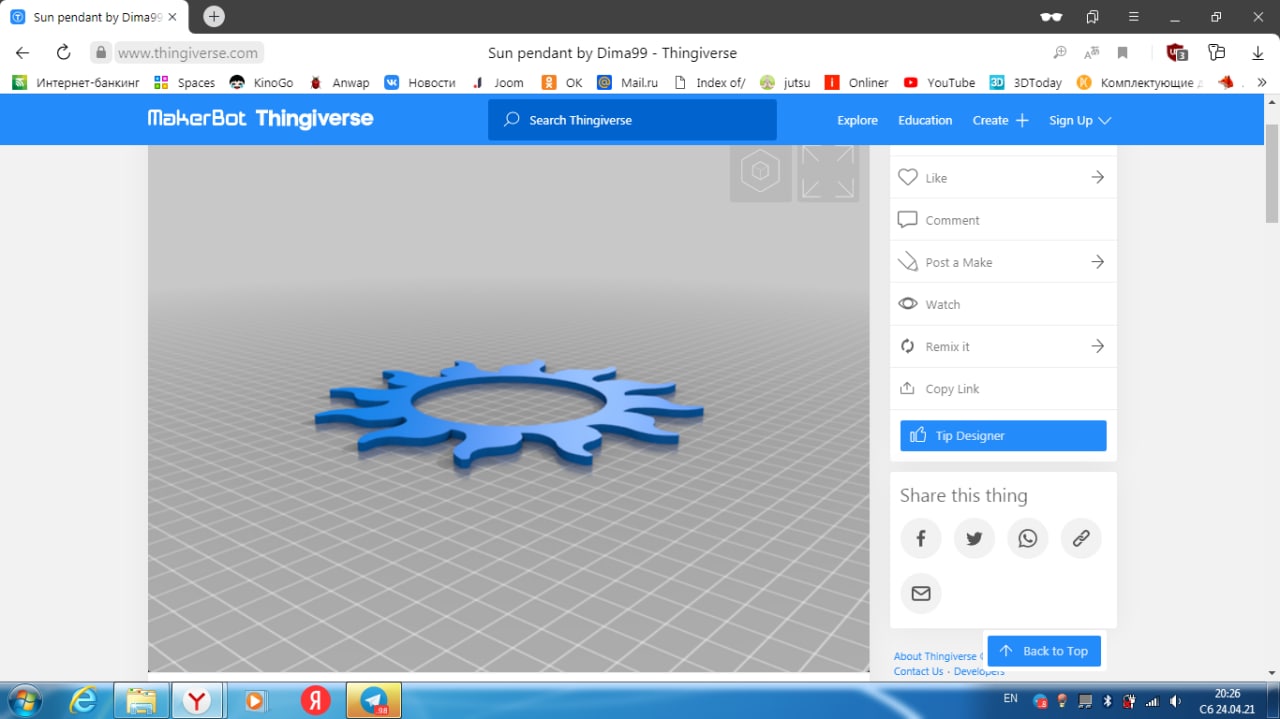Open the Explore menu item
The width and height of the screenshot is (1280, 719).
857,120
